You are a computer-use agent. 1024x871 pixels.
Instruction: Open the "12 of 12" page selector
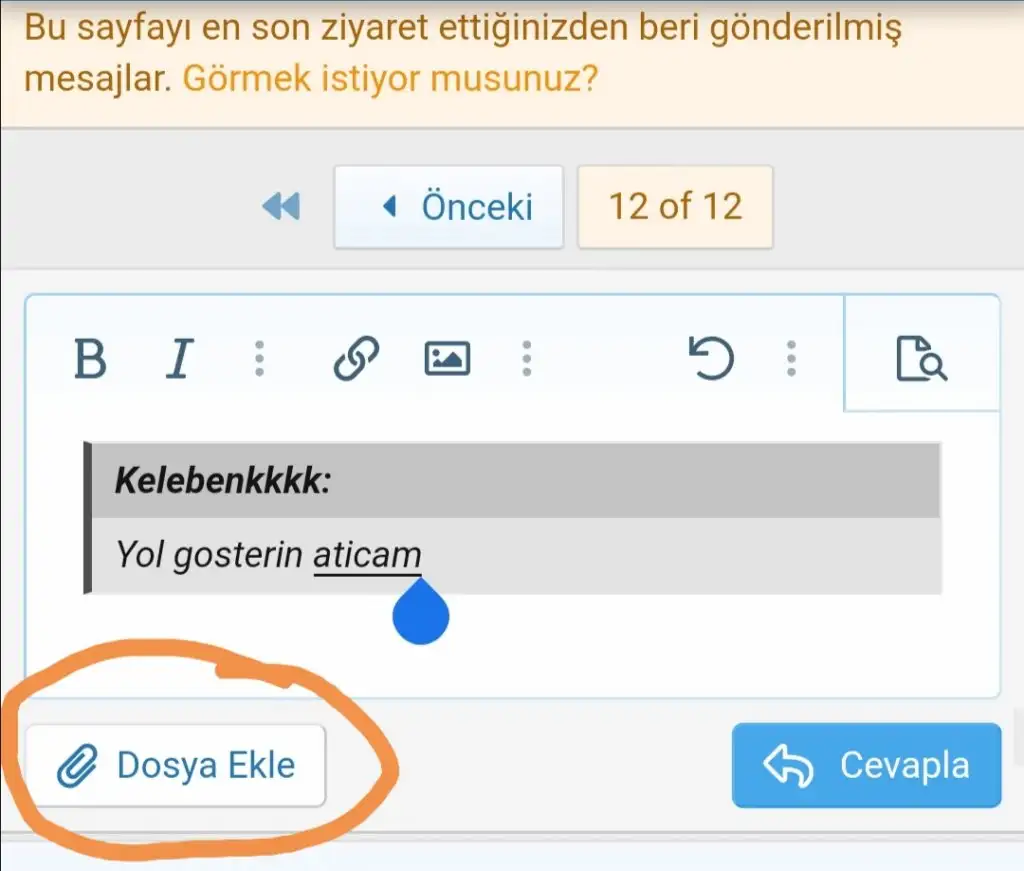675,207
